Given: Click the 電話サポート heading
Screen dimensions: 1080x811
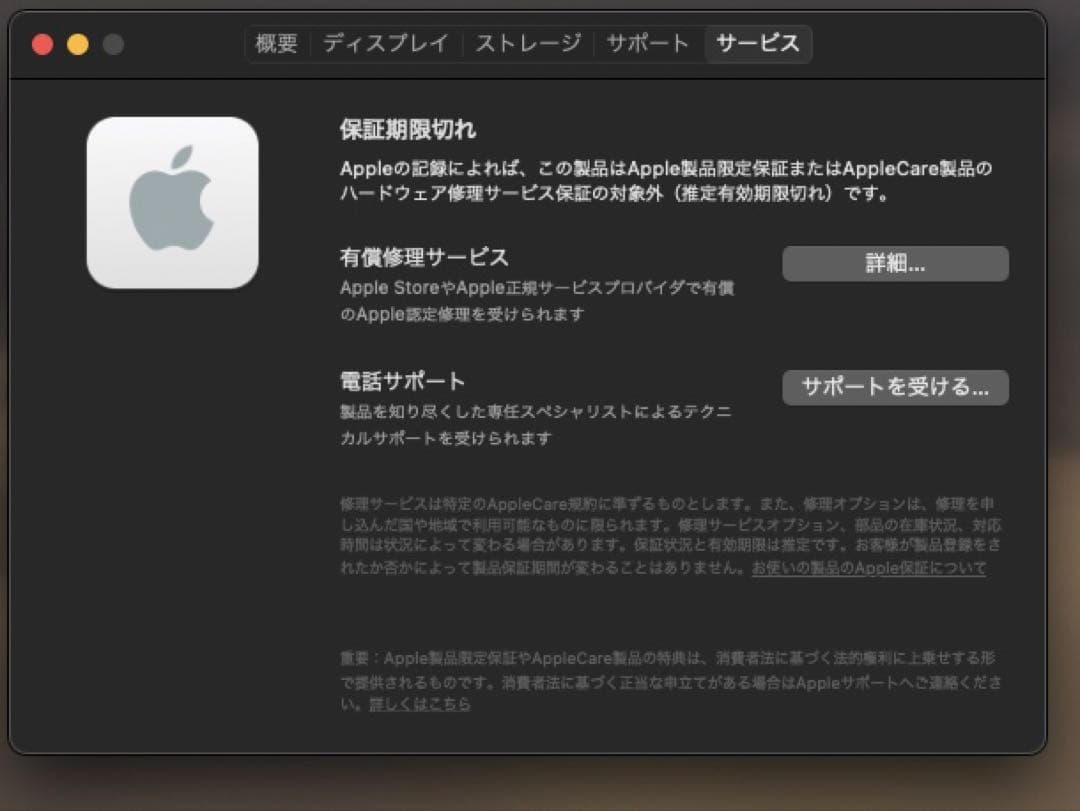Looking at the screenshot, I should pos(403,381).
